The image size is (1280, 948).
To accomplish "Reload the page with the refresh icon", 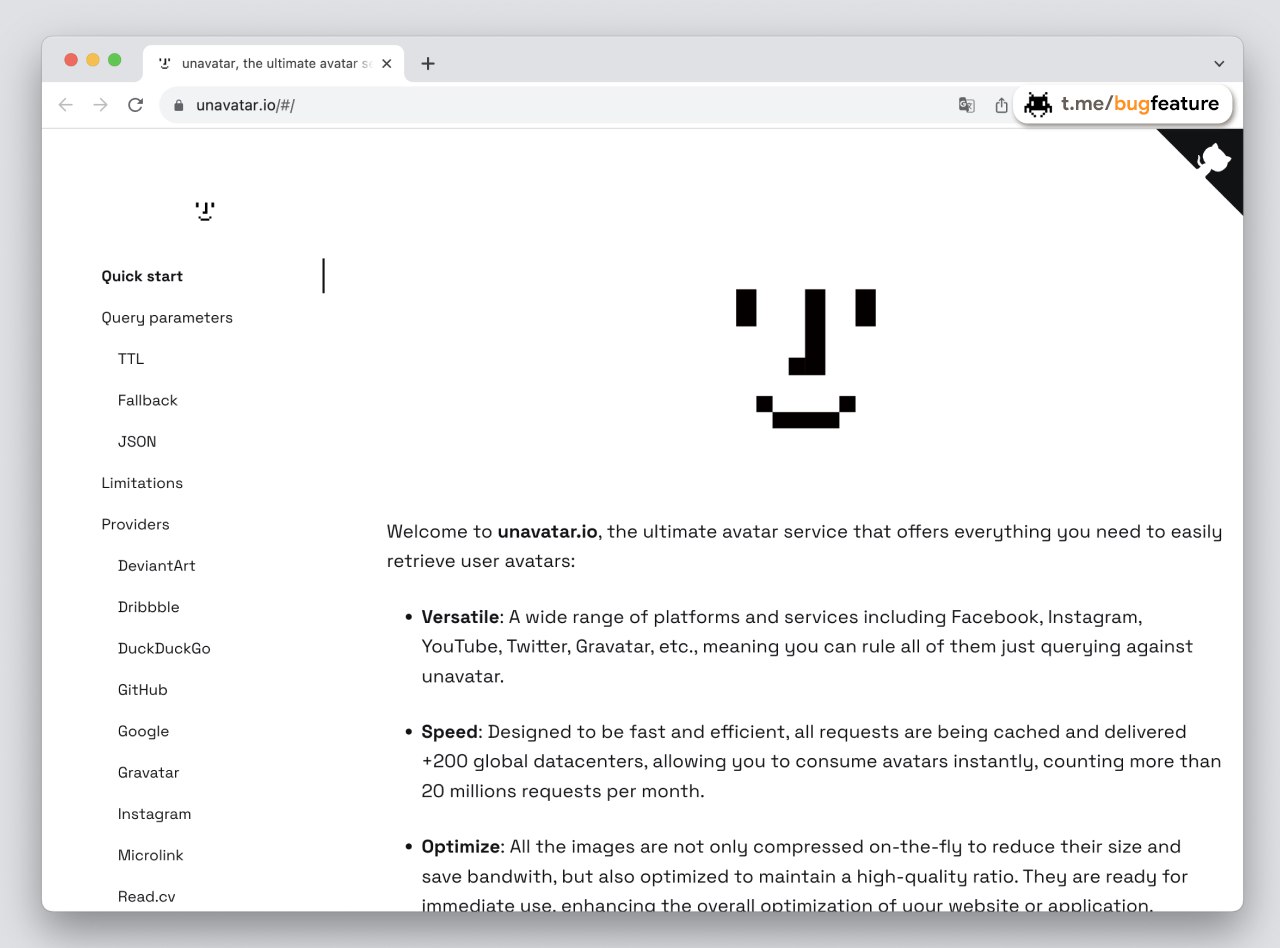I will 135,105.
